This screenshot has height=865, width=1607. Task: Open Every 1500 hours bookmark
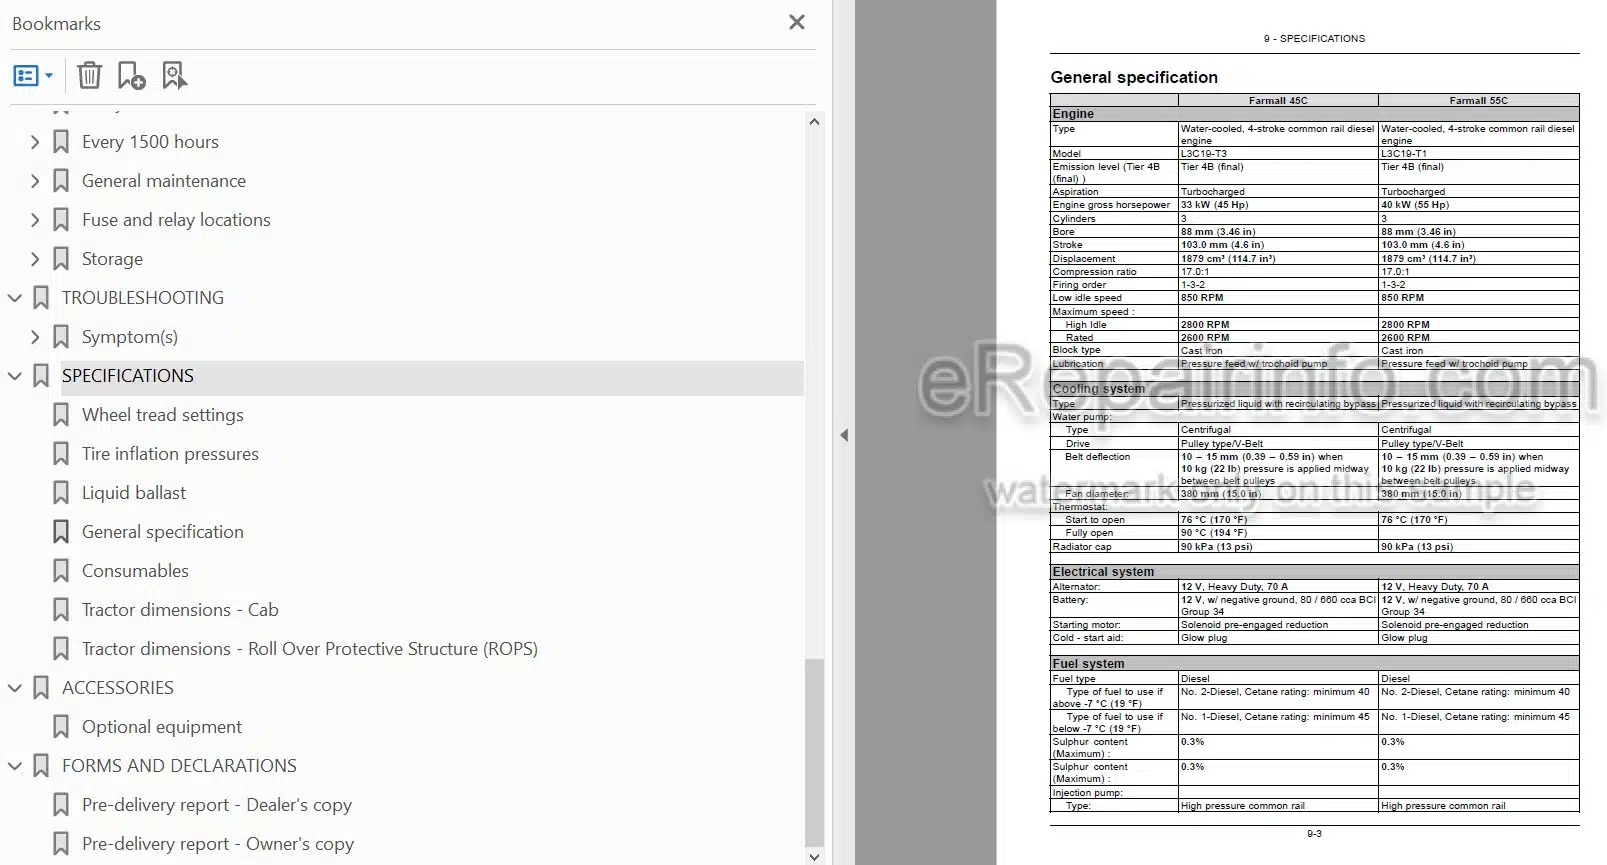[x=150, y=142]
